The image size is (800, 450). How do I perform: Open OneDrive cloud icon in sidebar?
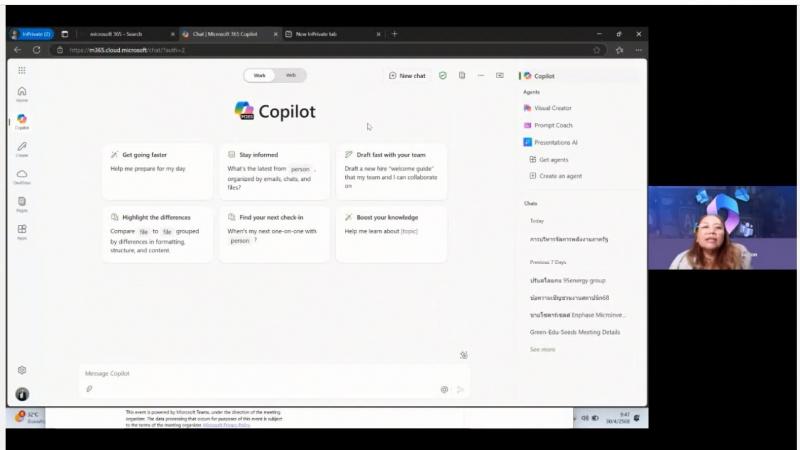click(22, 177)
